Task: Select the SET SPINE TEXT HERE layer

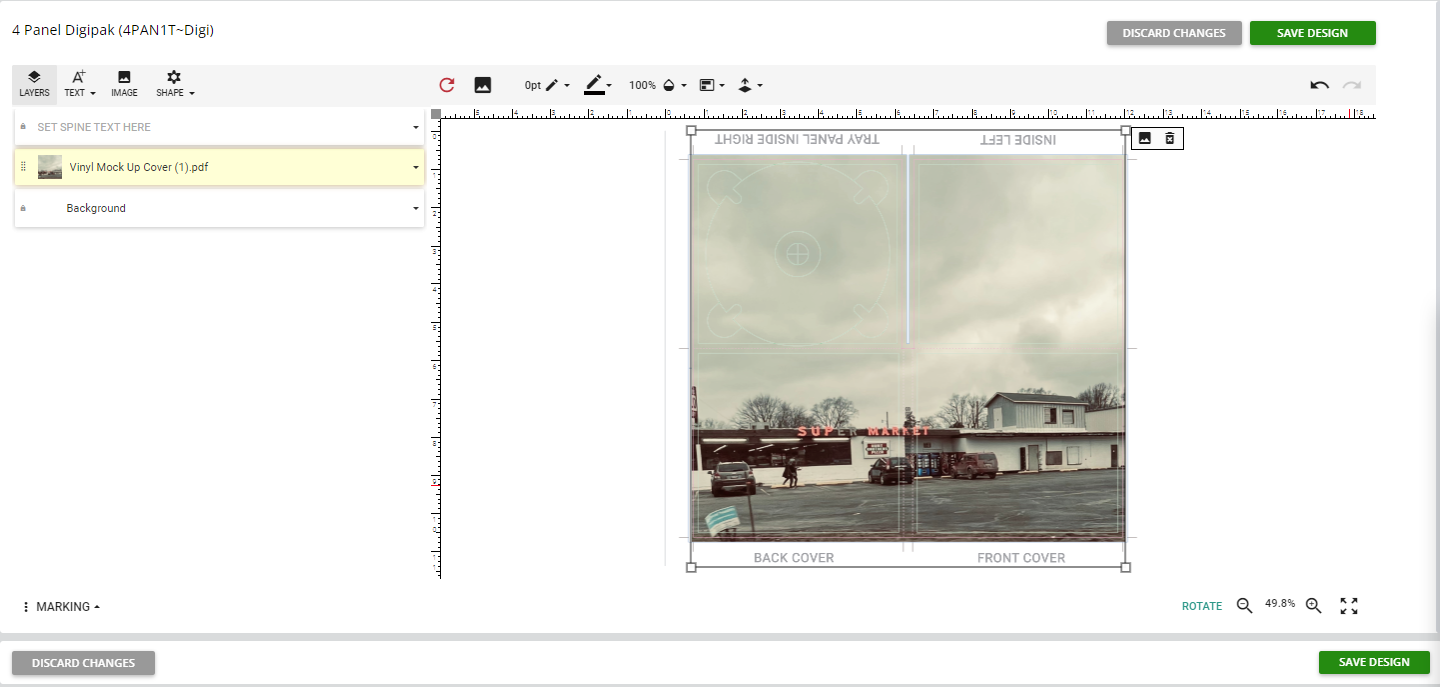Action: tap(219, 127)
